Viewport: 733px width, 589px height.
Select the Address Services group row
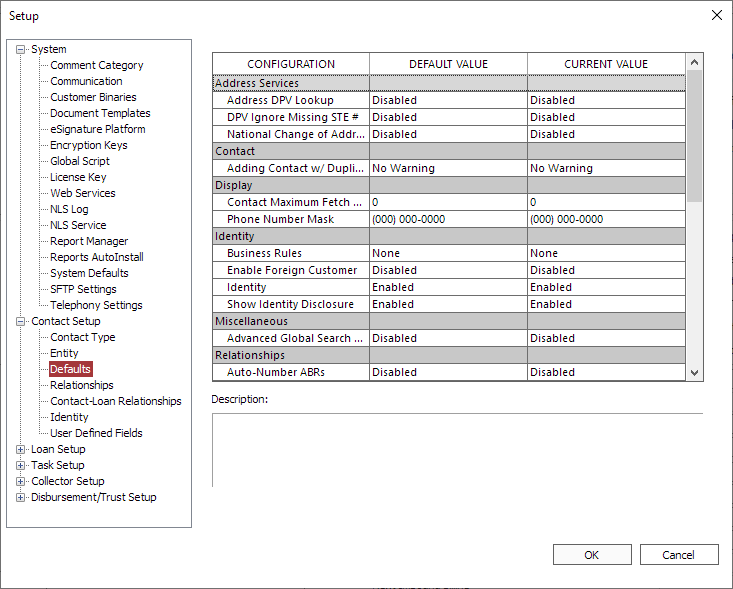(x=449, y=83)
